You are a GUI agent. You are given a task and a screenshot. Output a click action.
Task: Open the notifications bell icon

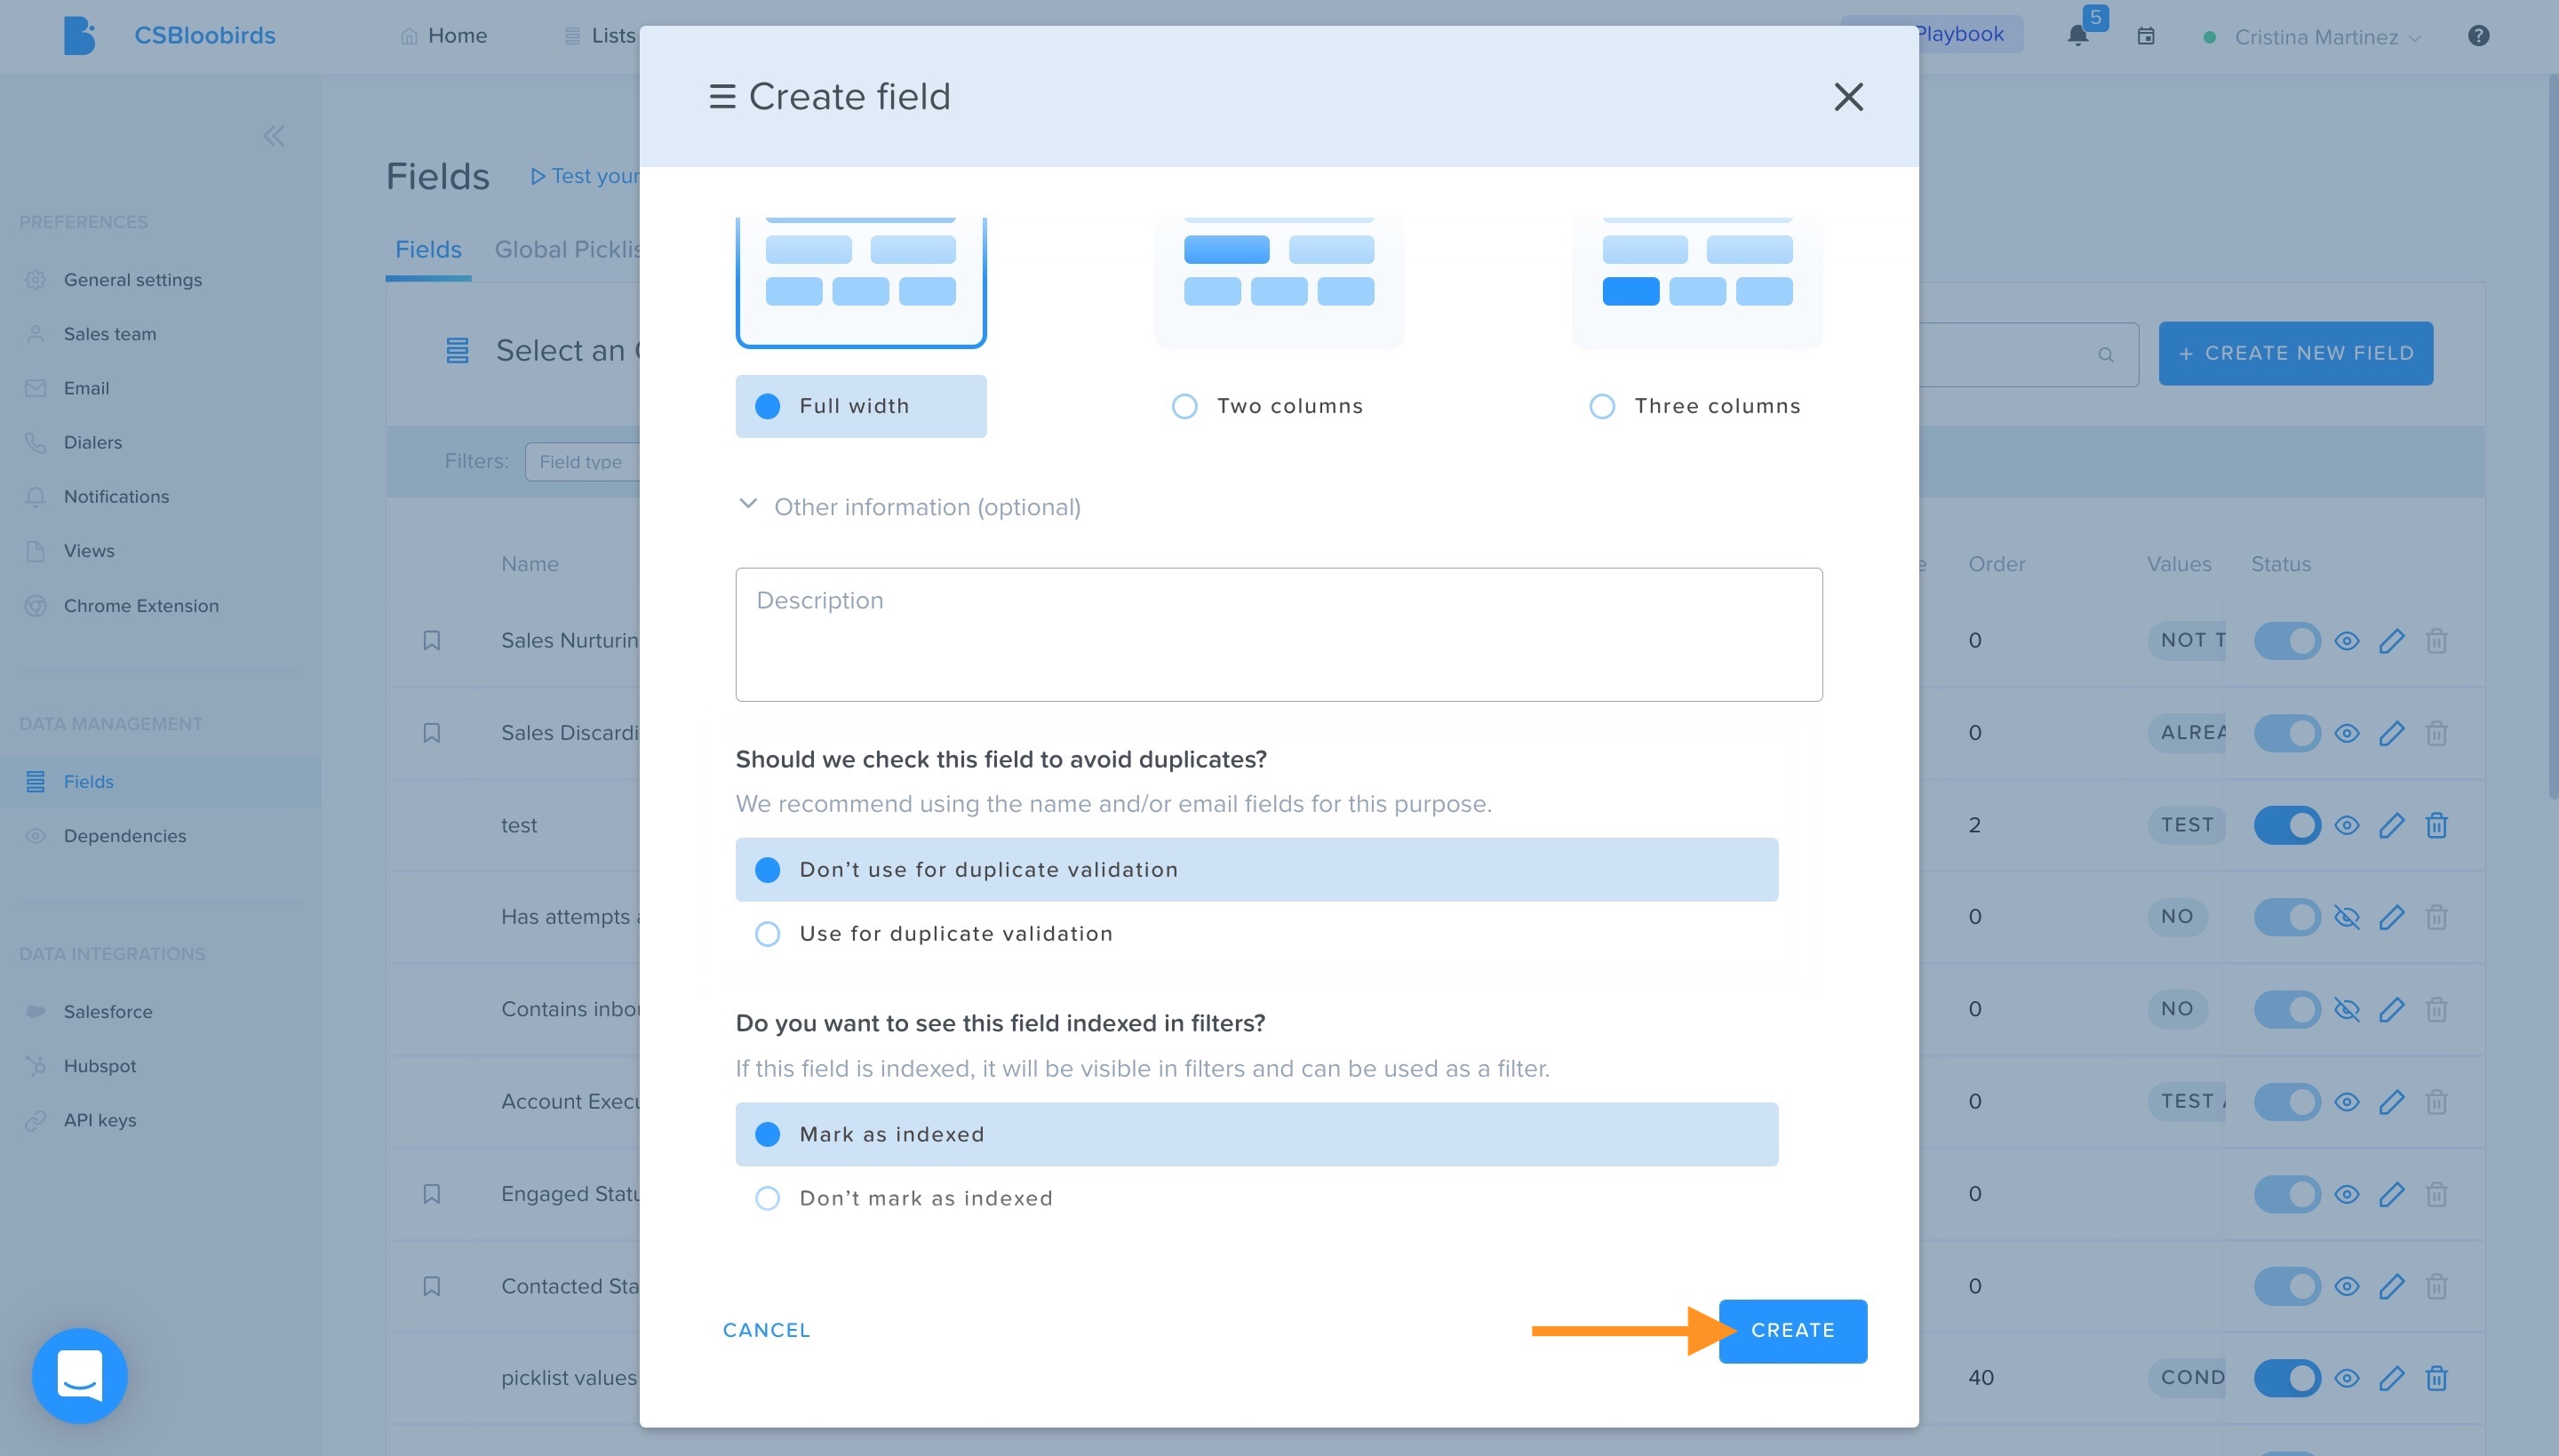(2077, 36)
